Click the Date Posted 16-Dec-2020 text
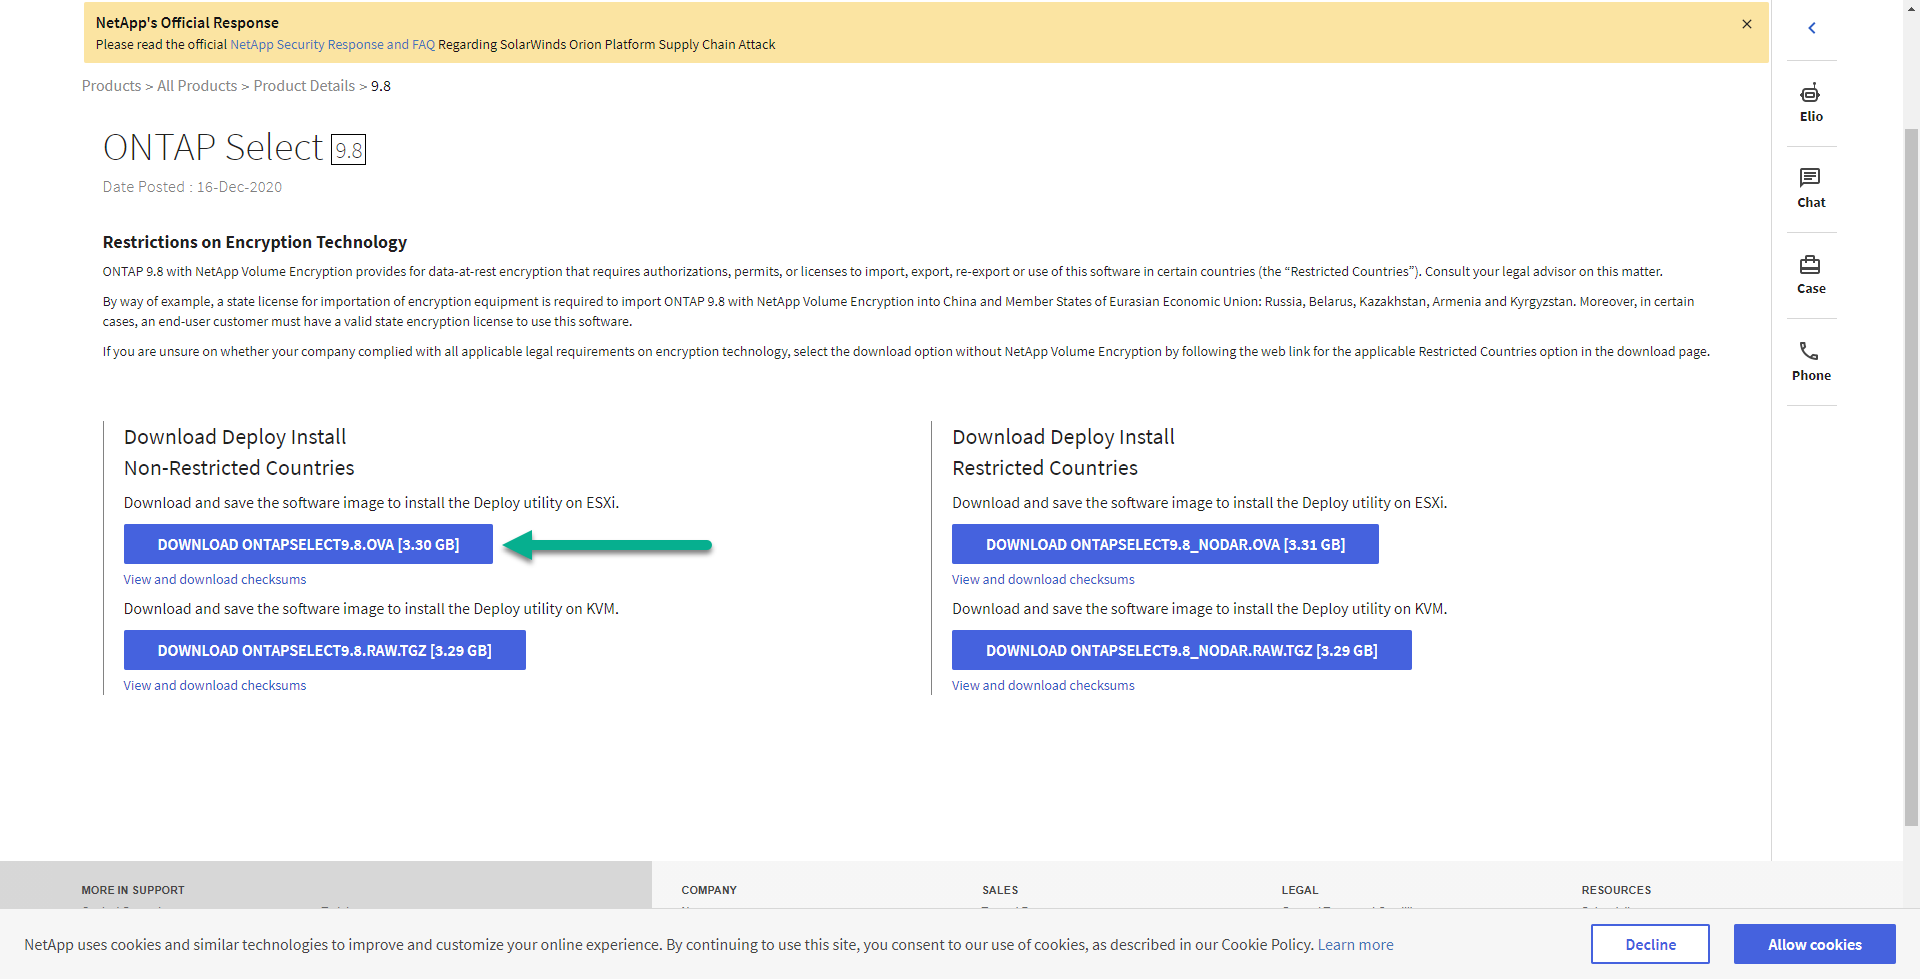 click(192, 187)
